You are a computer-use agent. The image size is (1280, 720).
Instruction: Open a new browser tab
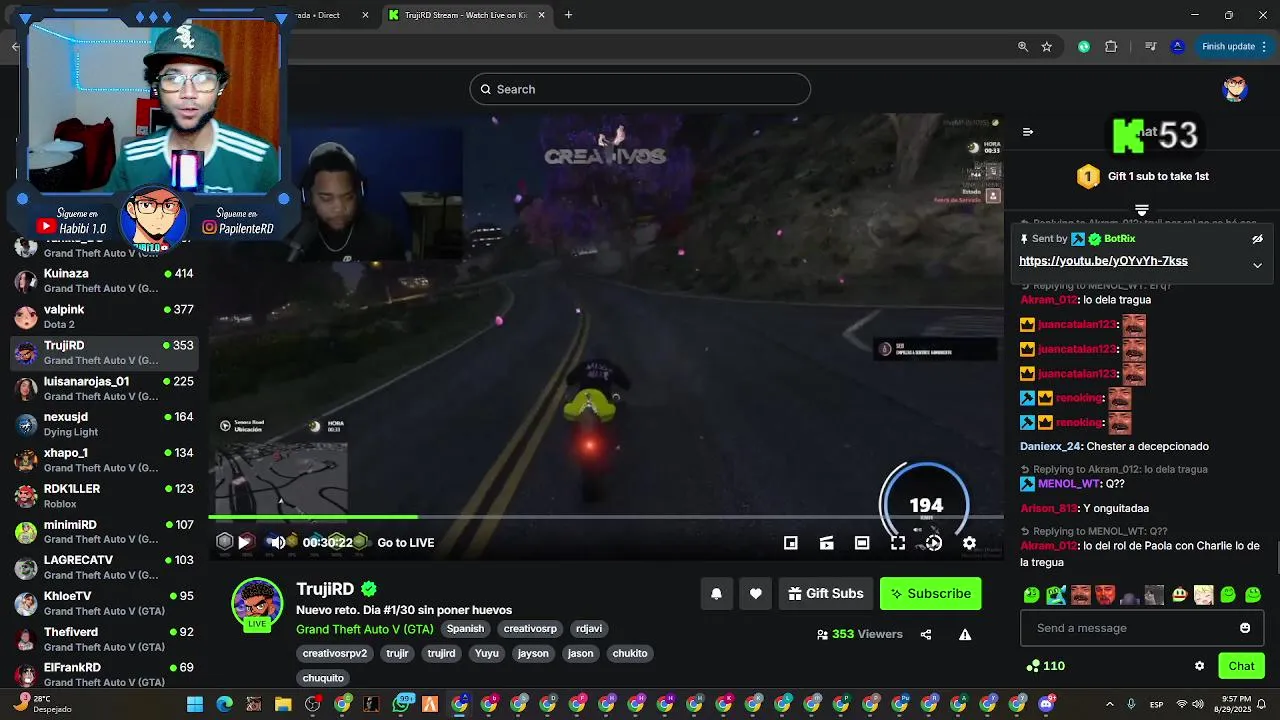point(568,15)
